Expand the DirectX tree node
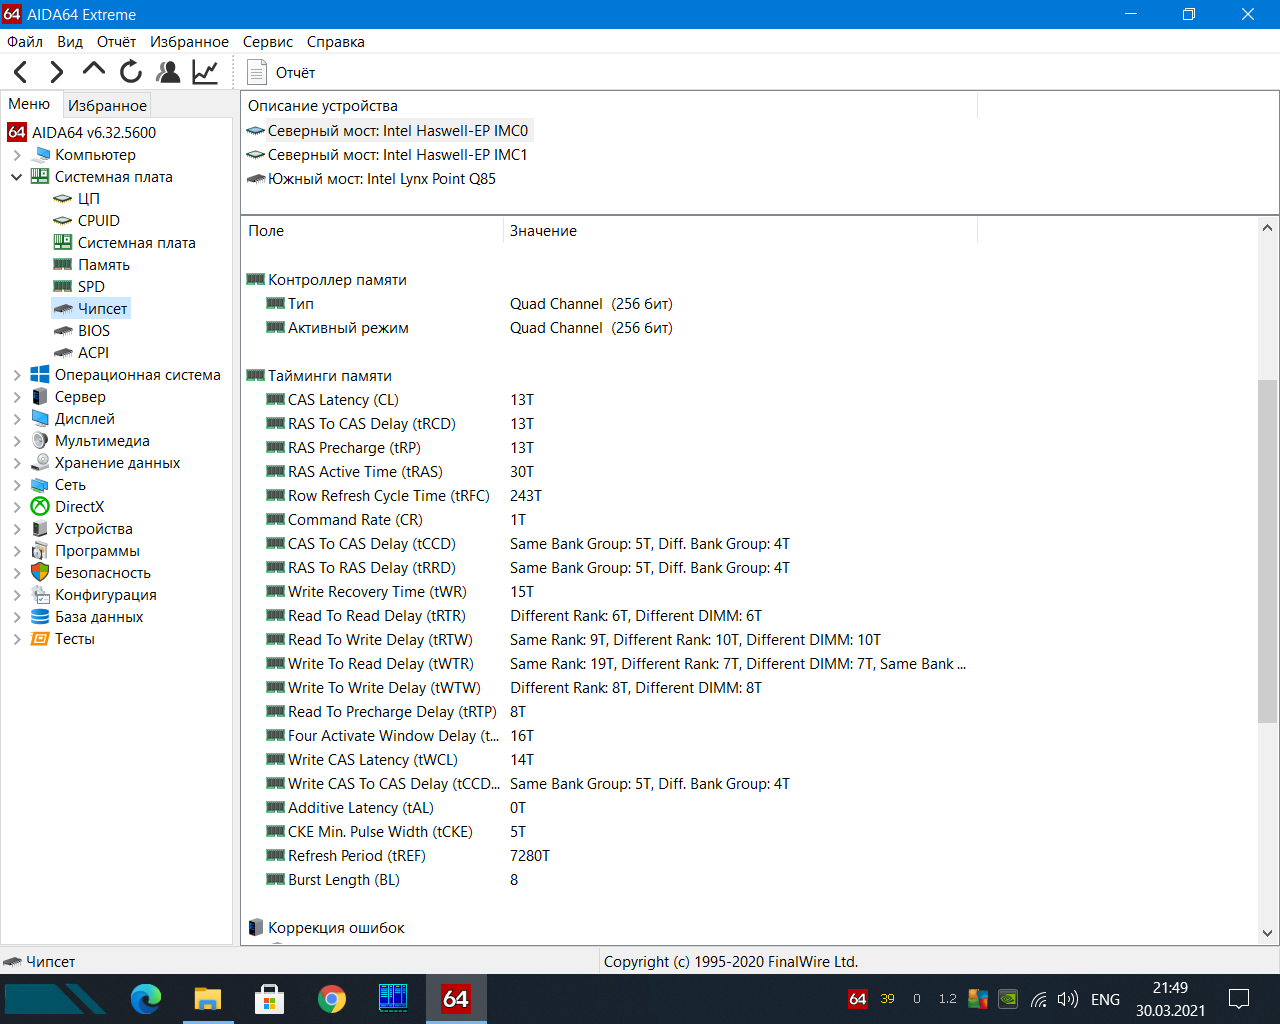The image size is (1280, 1024). coord(17,507)
